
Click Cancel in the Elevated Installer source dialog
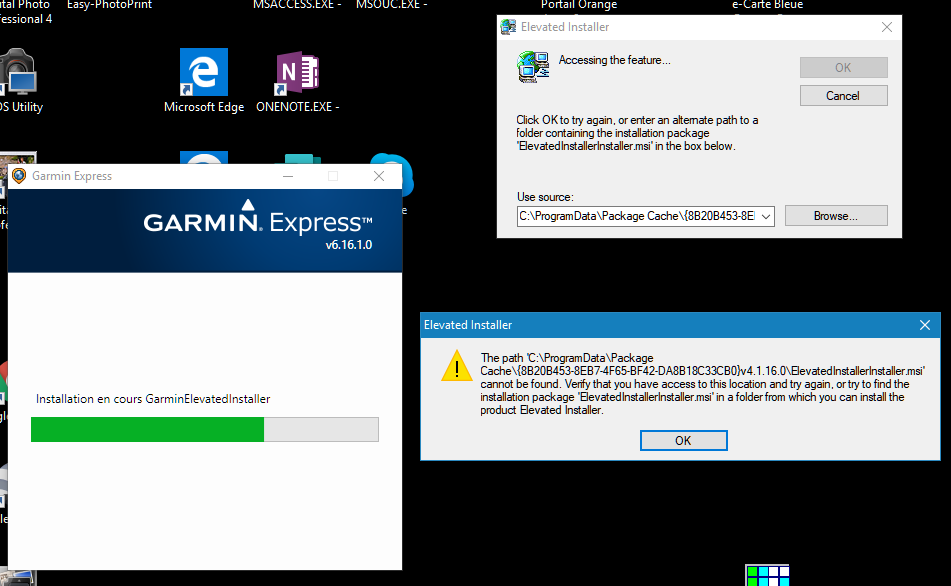pyautogui.click(x=843, y=96)
